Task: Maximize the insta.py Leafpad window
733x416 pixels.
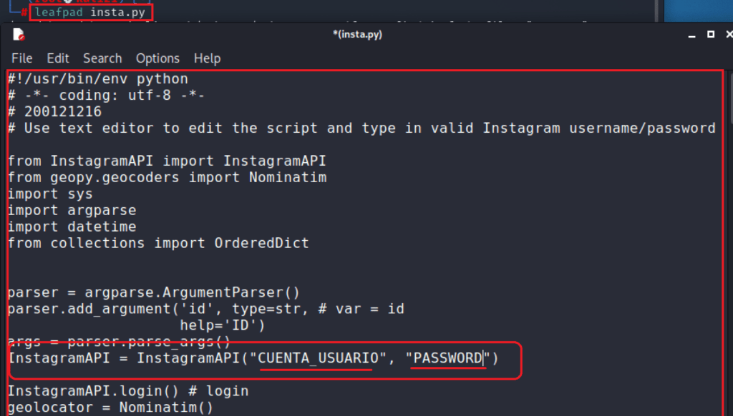Action: coord(711,34)
